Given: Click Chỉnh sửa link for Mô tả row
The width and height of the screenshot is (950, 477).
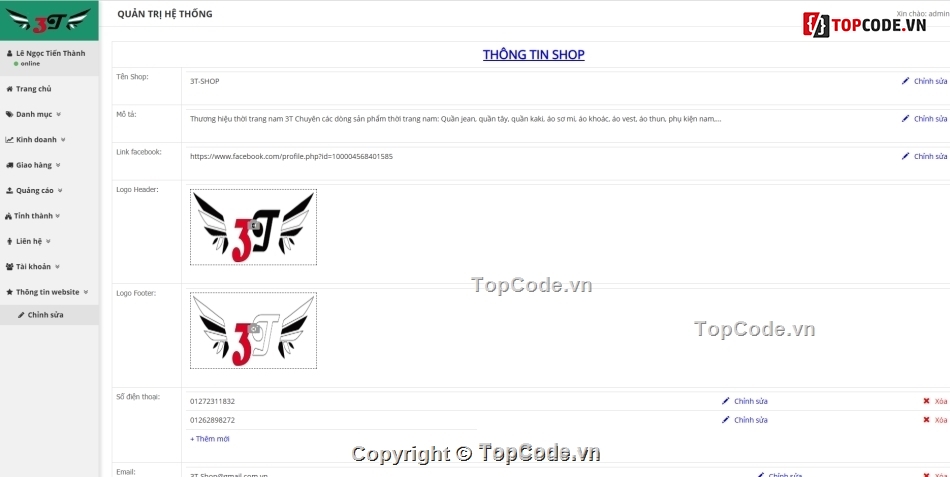Looking at the screenshot, I should coord(930,119).
